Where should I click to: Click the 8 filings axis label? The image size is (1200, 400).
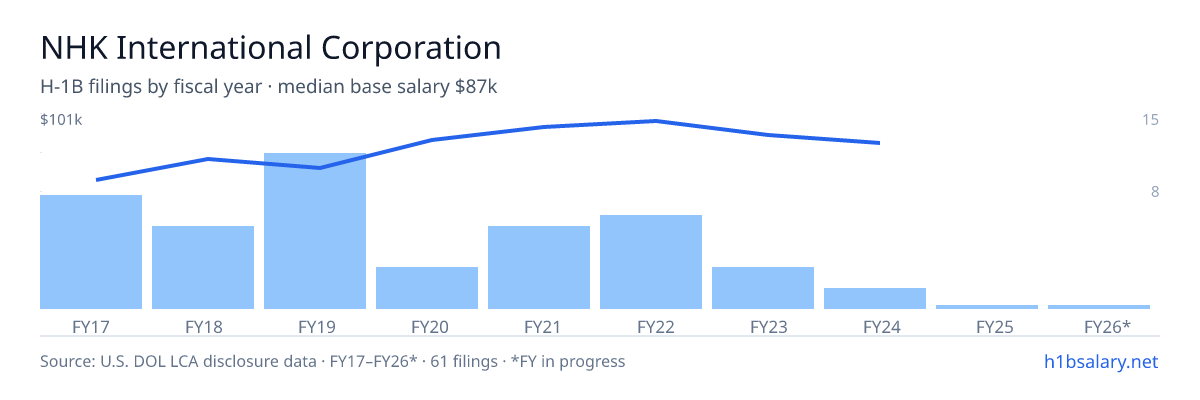tap(1154, 192)
